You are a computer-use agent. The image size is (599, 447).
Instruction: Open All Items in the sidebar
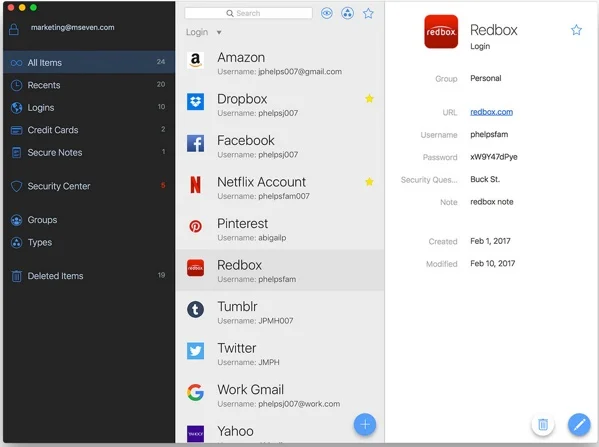[89, 62]
